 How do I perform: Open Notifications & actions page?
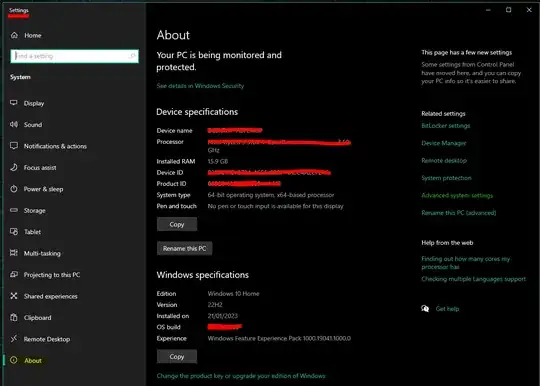[x=55, y=146]
